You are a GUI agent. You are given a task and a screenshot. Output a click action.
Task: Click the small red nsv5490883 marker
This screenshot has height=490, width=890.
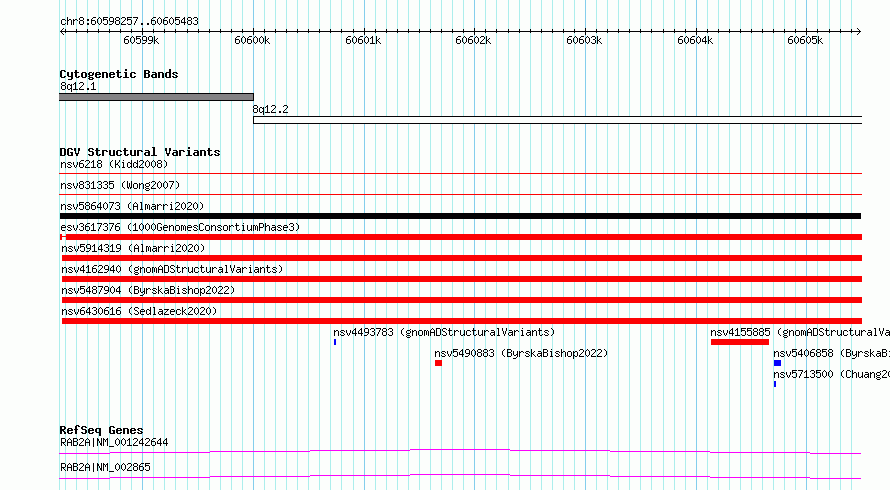coord(438,363)
